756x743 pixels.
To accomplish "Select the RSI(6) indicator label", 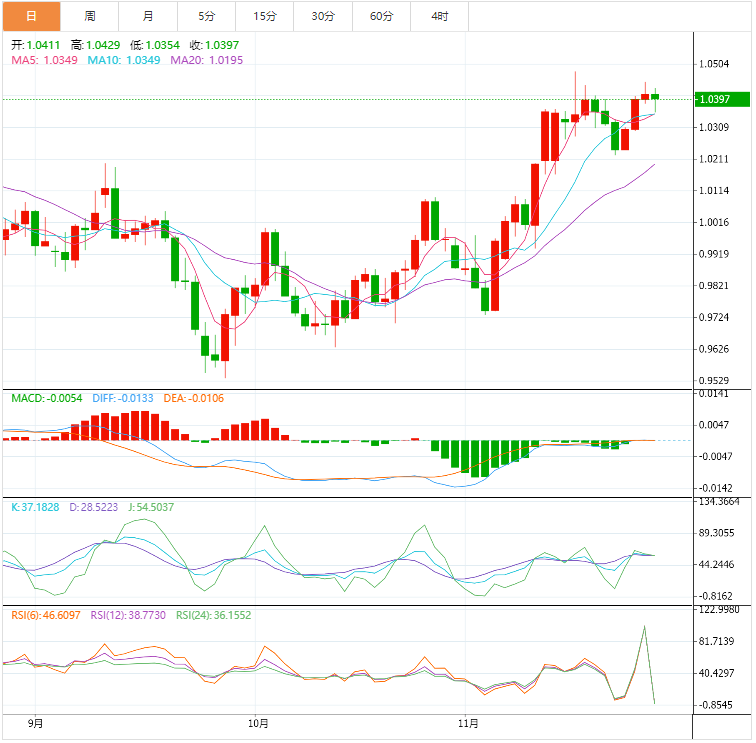I will point(46,615).
